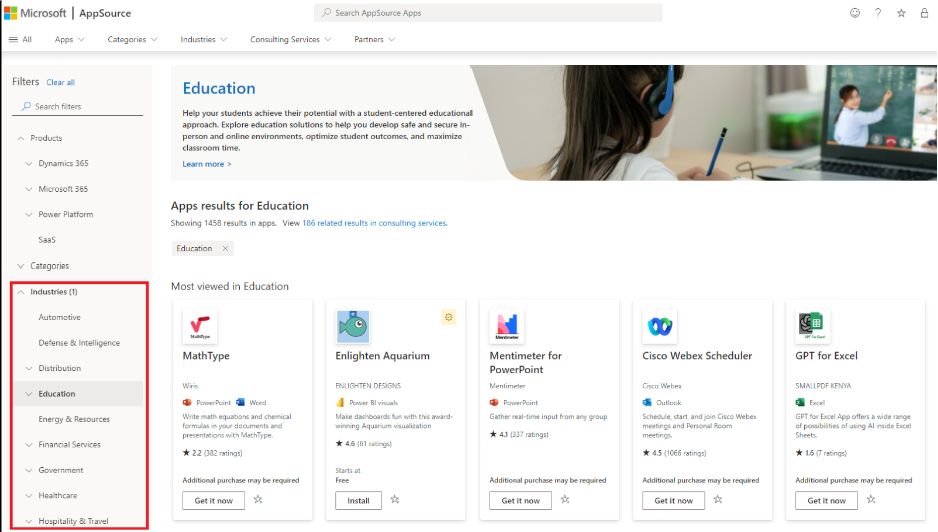The image size is (938, 532).
Task: Click Outlook icon on Cisco Webex card
Action: [647, 402]
